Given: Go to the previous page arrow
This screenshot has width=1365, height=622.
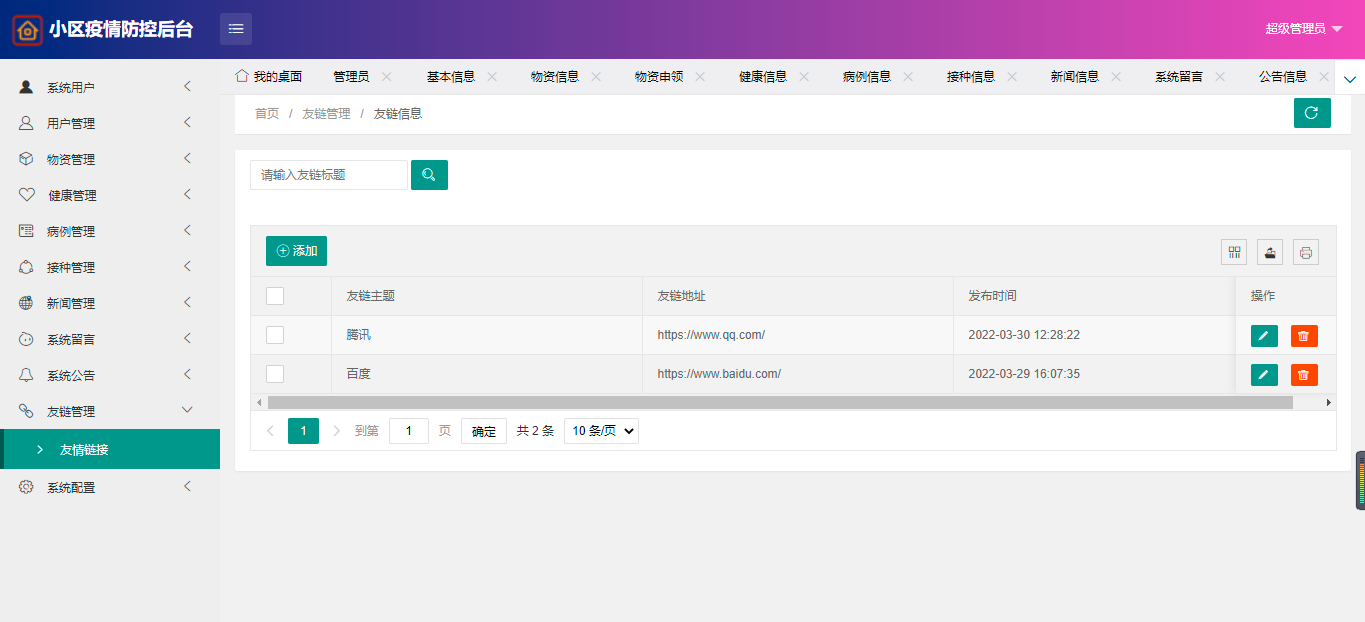Looking at the screenshot, I should point(270,431).
